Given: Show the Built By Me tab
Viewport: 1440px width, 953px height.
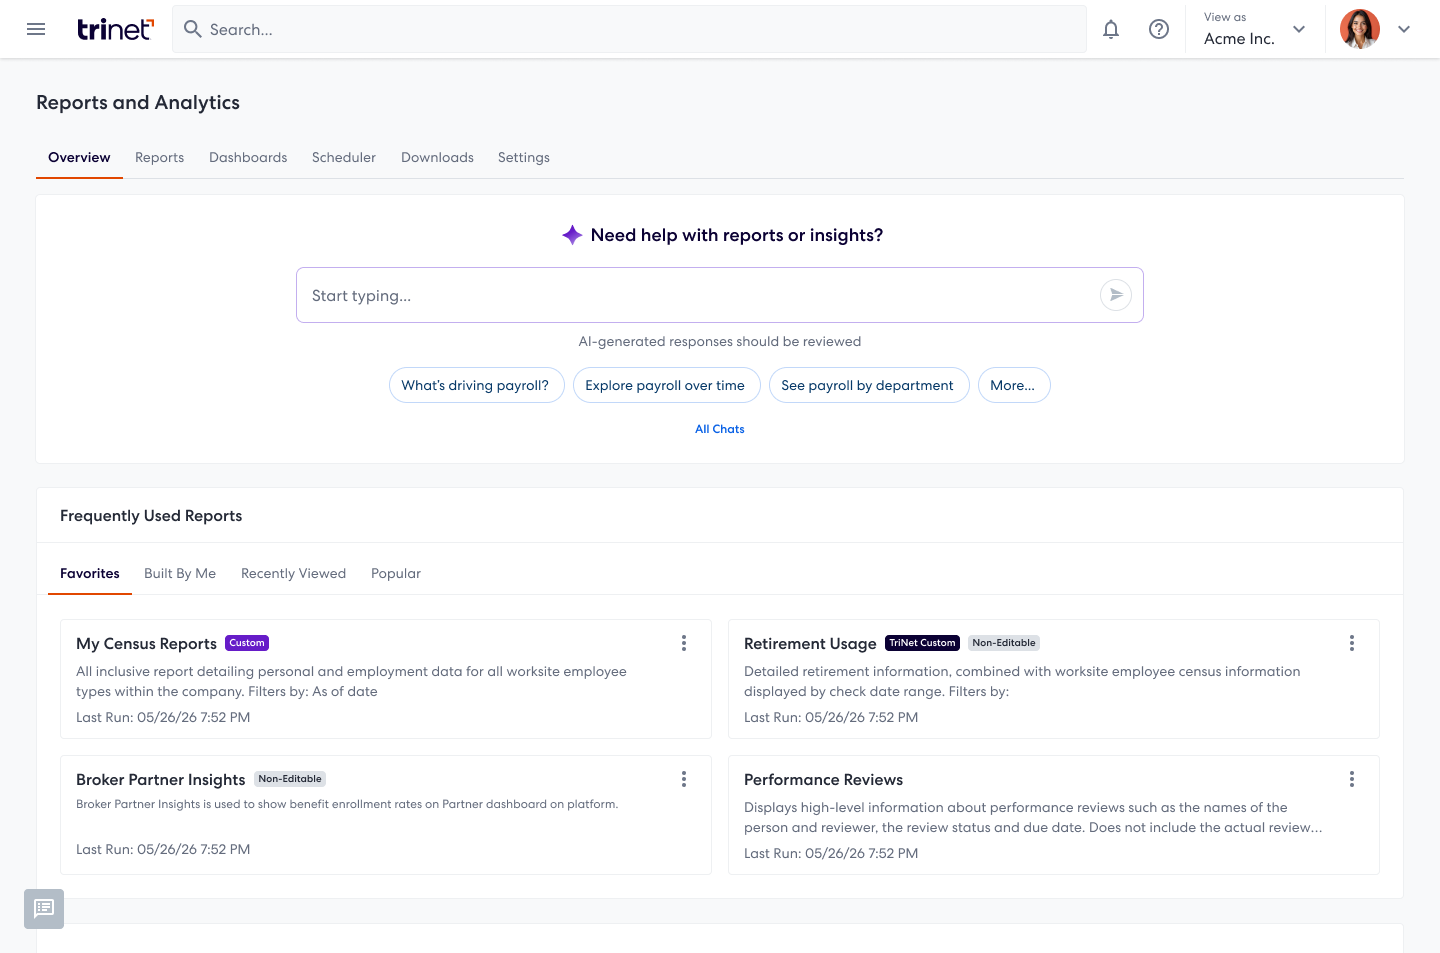Looking at the screenshot, I should (180, 573).
